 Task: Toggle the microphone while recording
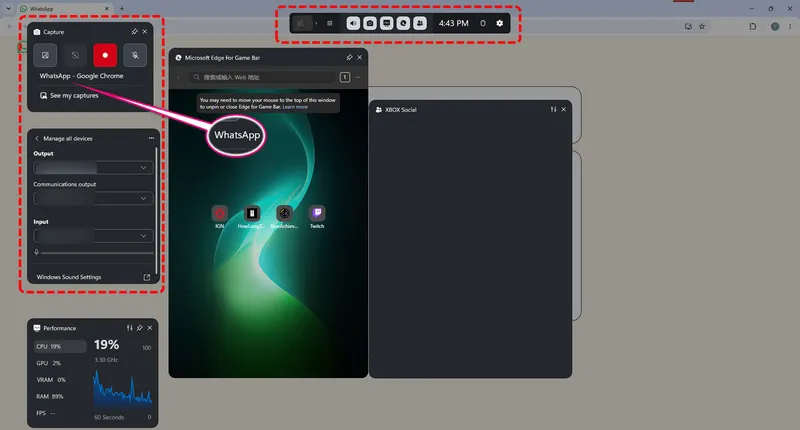pyautogui.click(x=135, y=55)
